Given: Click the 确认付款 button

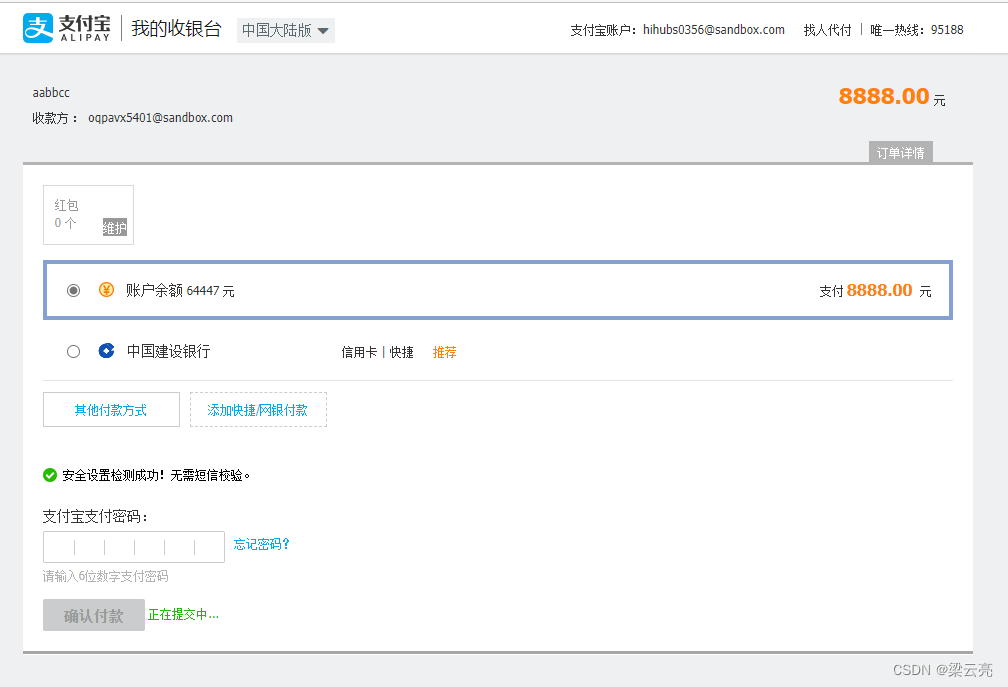Looking at the screenshot, I should click(x=94, y=615).
